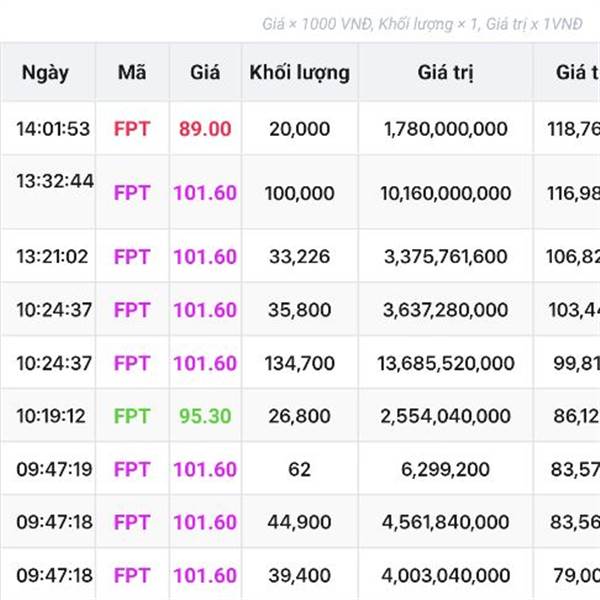This screenshot has width=600, height=600.
Task: Select the 44,900 volume cell
Action: point(300,522)
